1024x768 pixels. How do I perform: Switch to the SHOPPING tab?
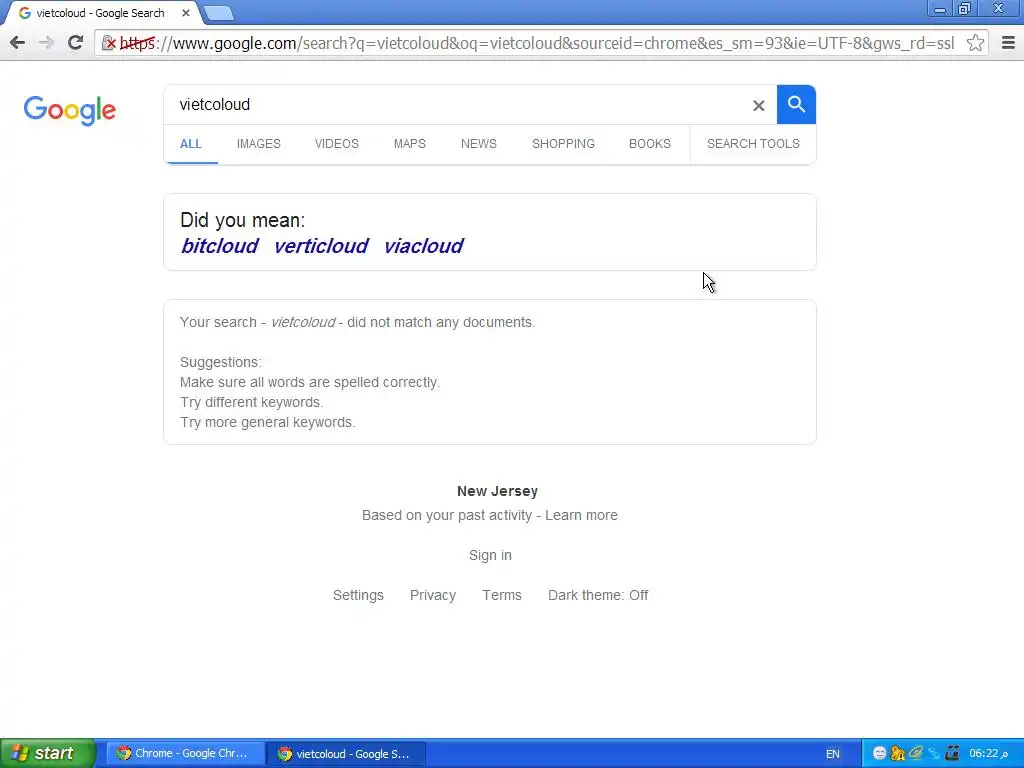coord(563,144)
